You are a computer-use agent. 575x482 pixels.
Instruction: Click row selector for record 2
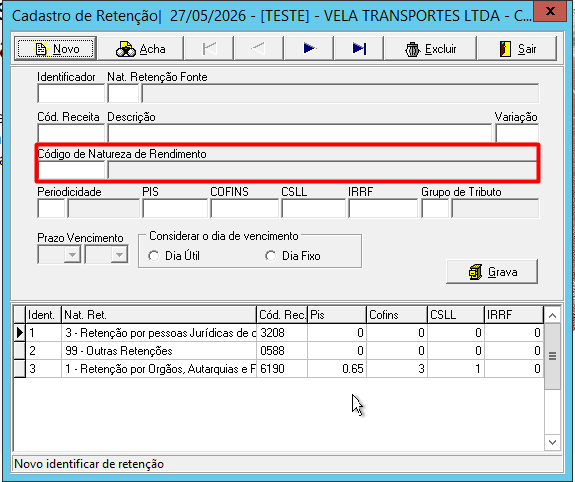[19, 351]
